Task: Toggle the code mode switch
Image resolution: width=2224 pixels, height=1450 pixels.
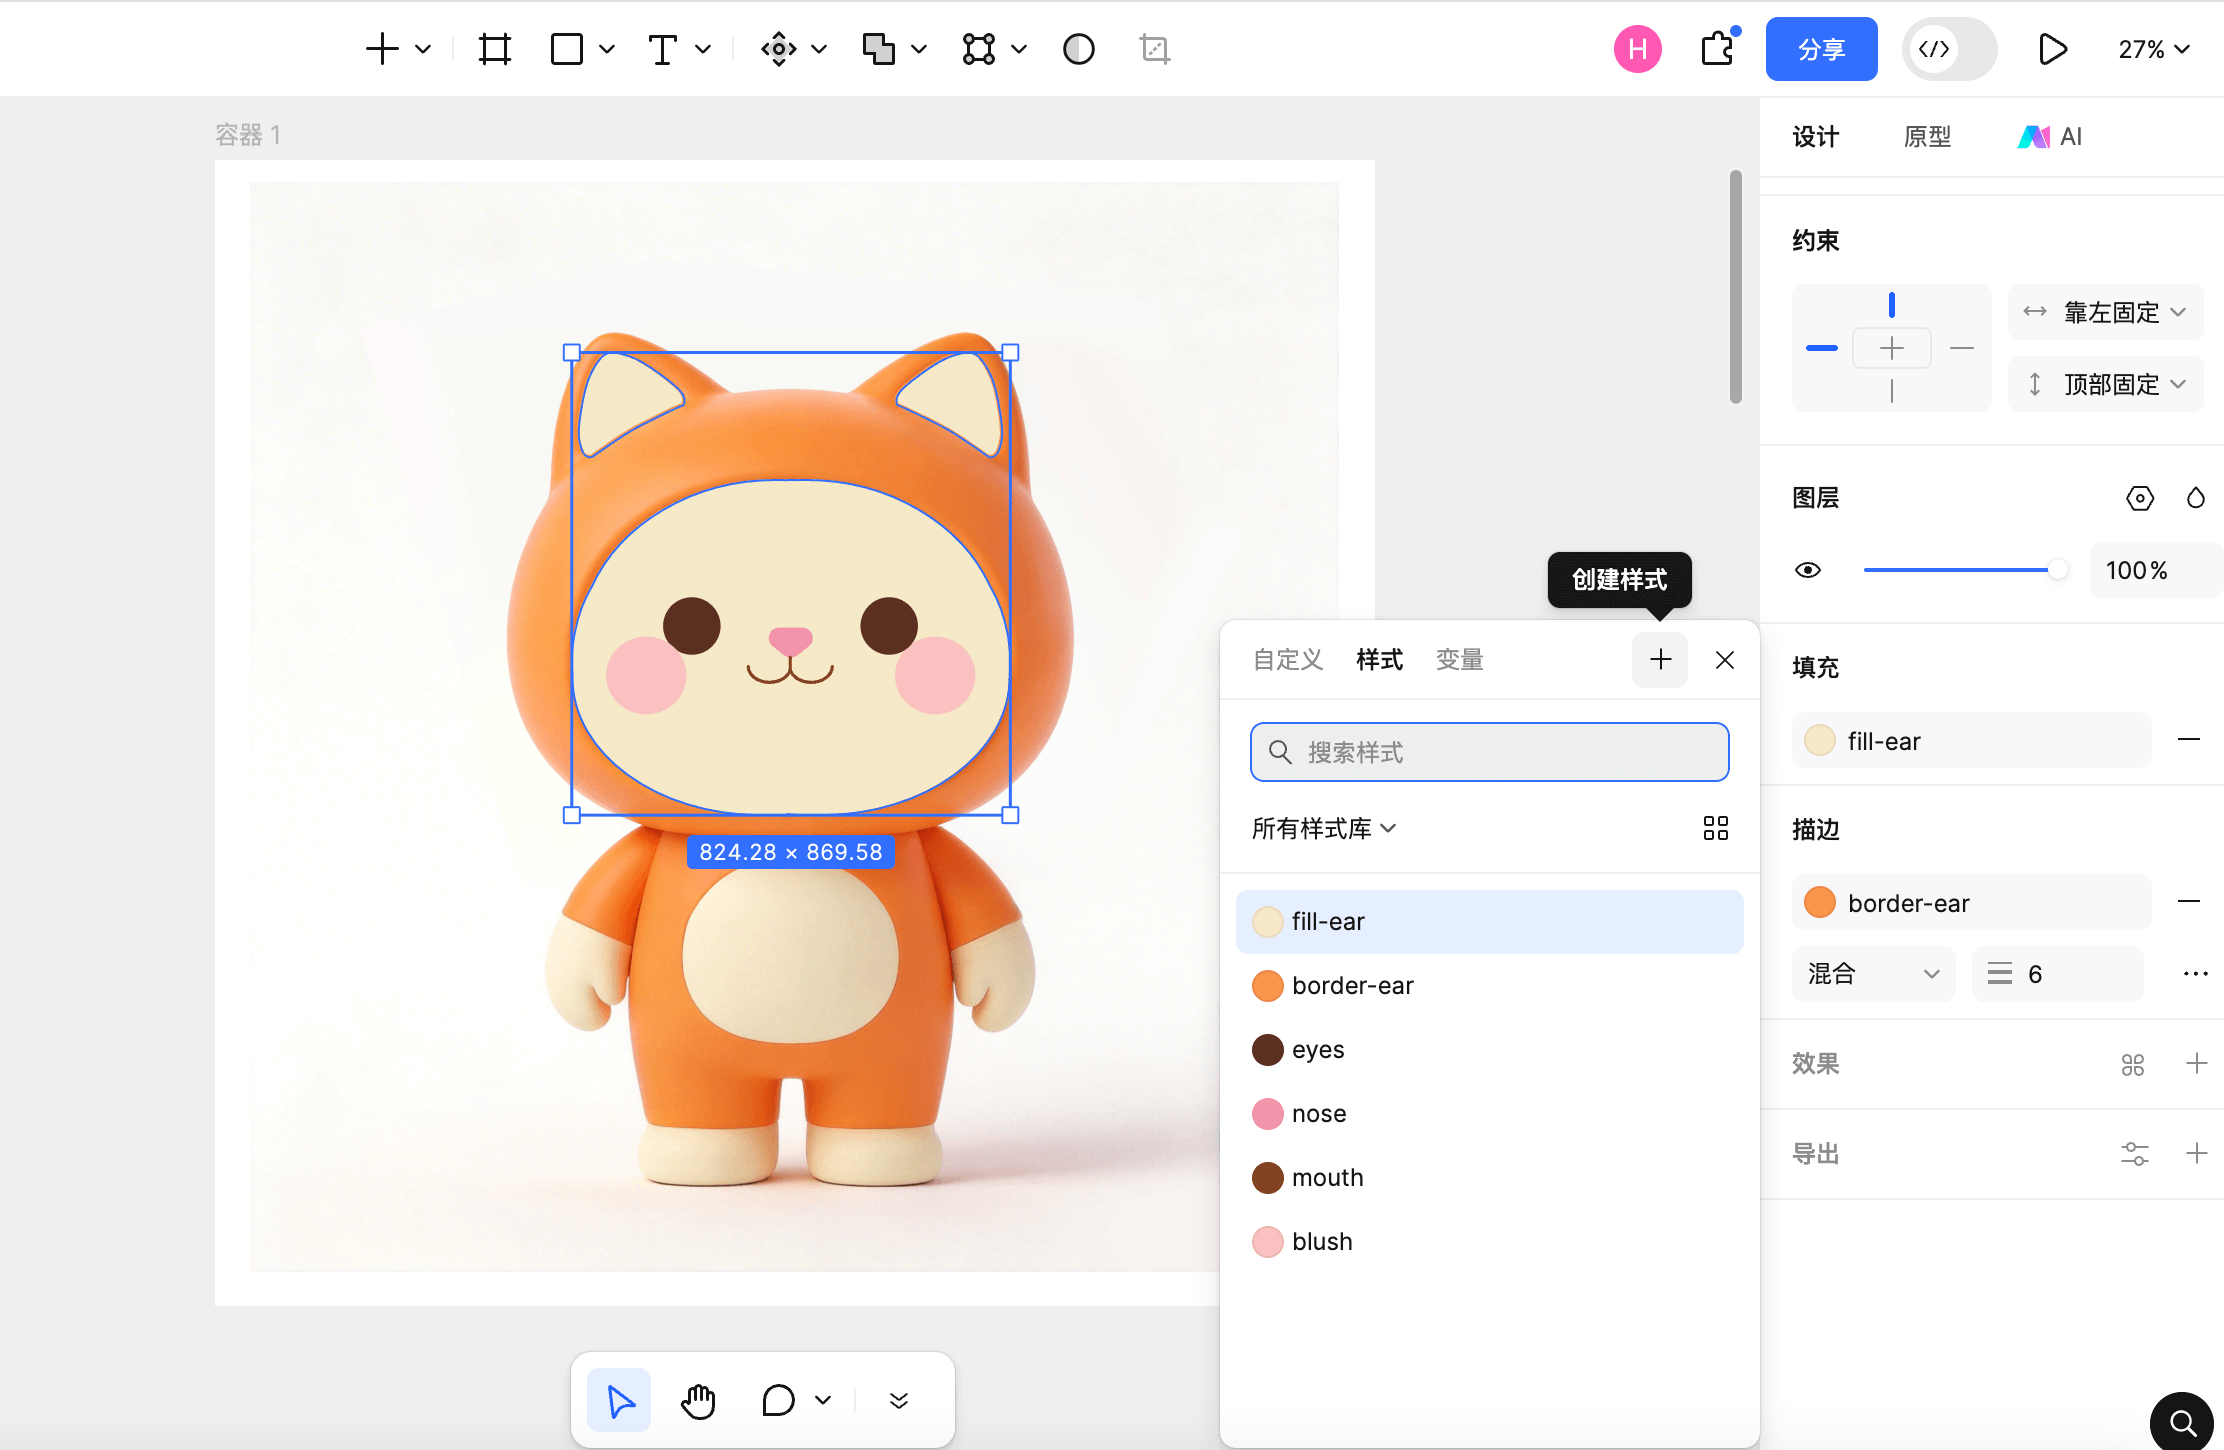Action: pyautogui.click(x=1948, y=49)
